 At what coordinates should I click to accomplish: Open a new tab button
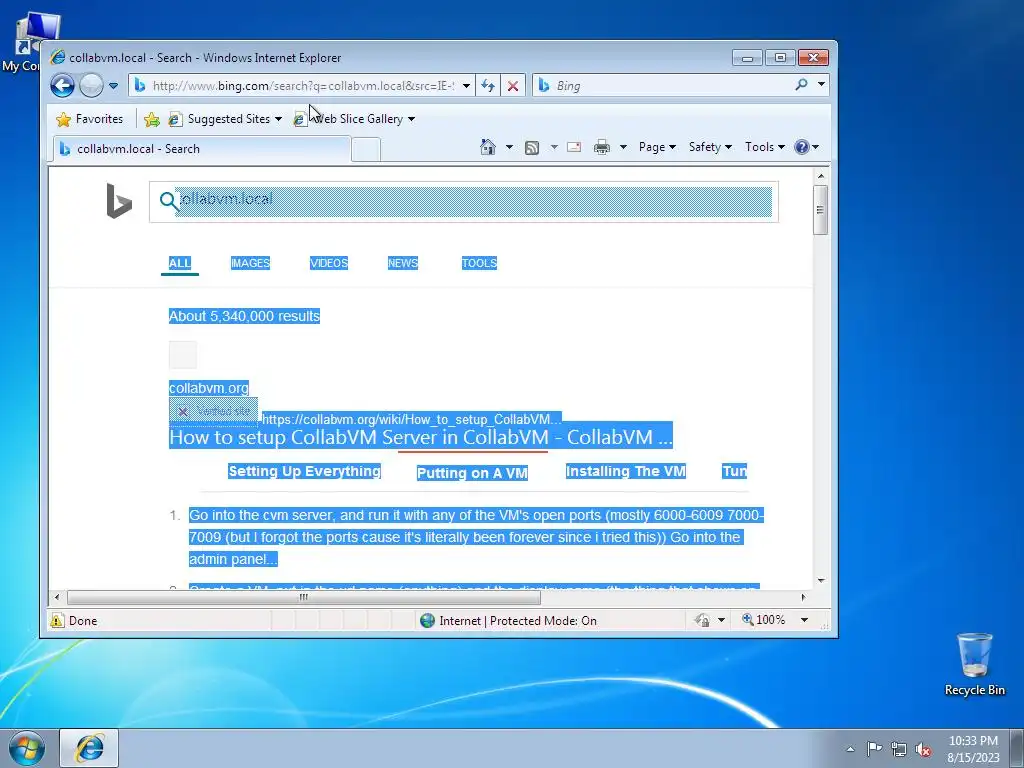point(366,150)
